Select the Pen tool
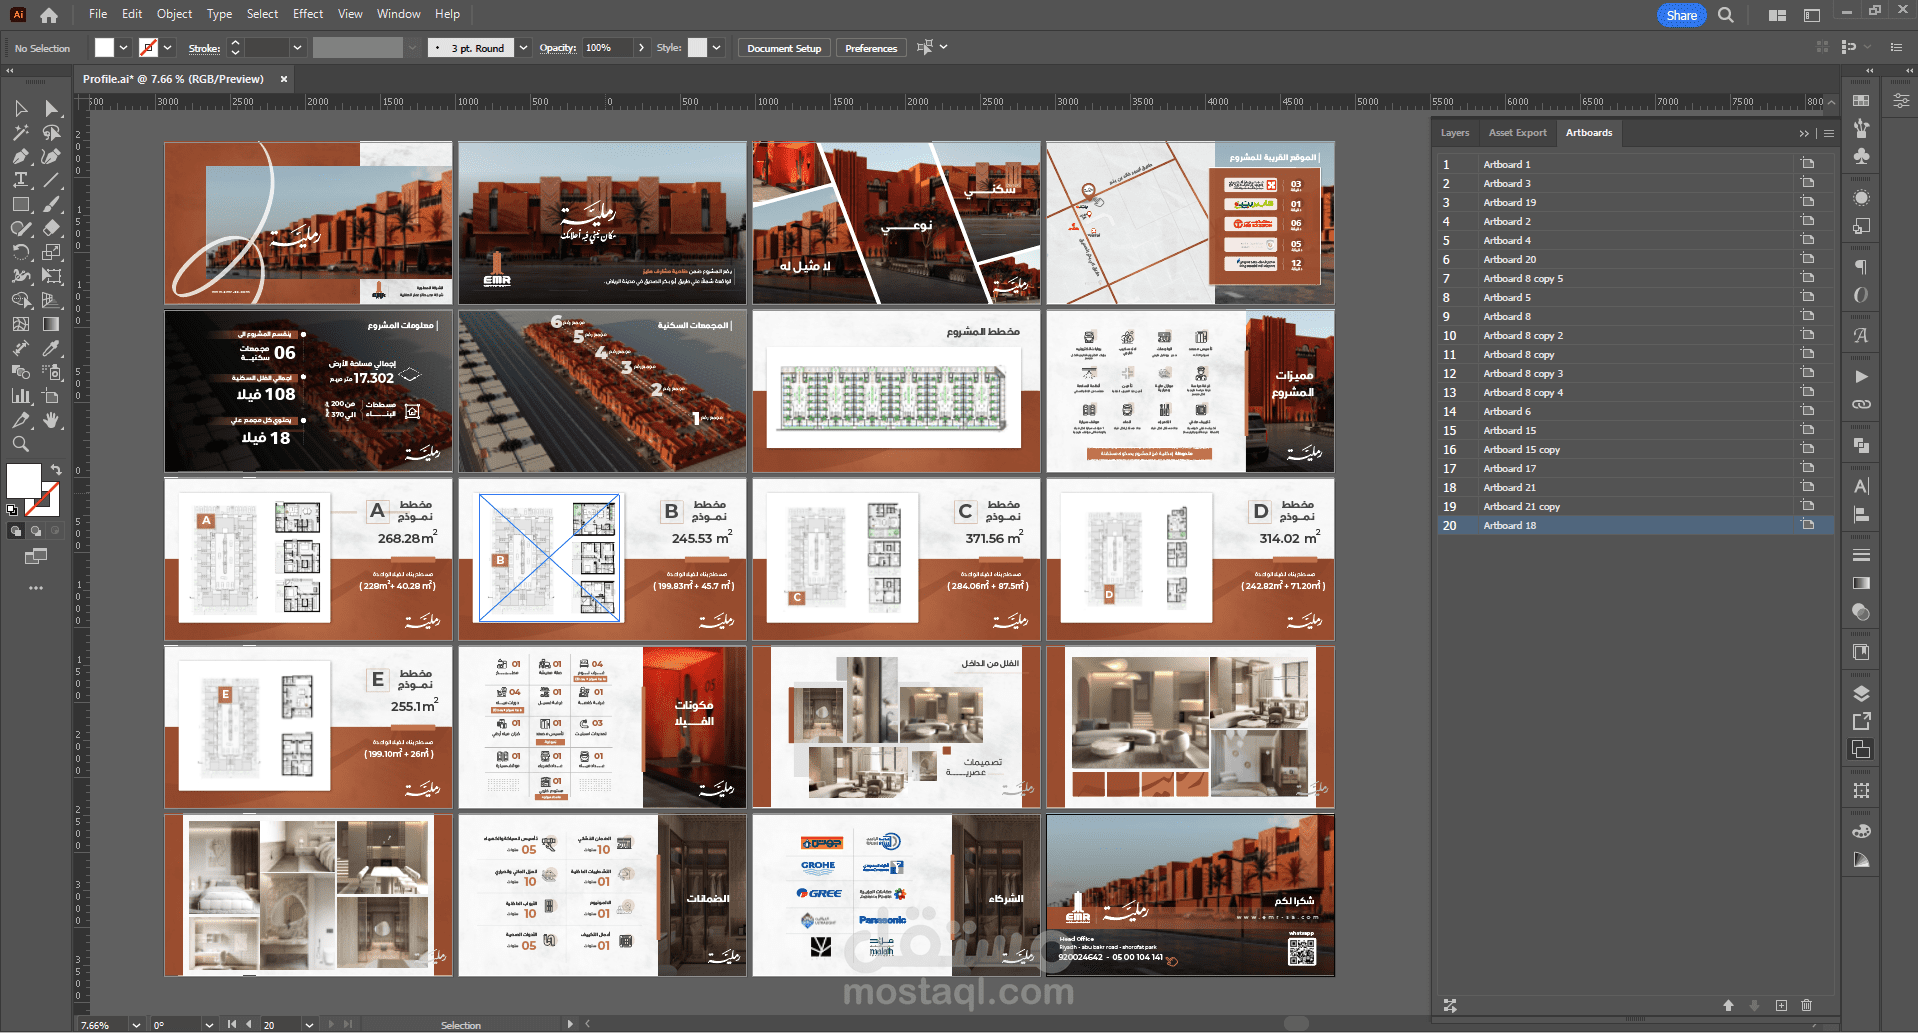The width and height of the screenshot is (1918, 1033). click(x=20, y=156)
